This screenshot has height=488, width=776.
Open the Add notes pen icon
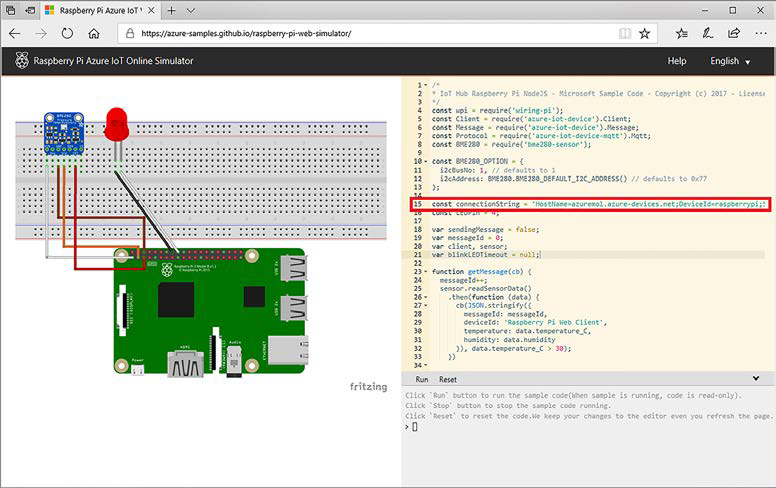tap(707, 33)
